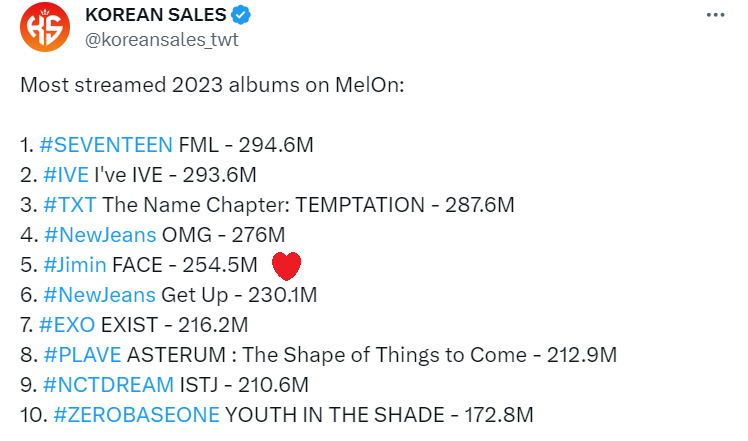Open the KOREAN SALES profile avatar

pyautogui.click(x=45, y=27)
